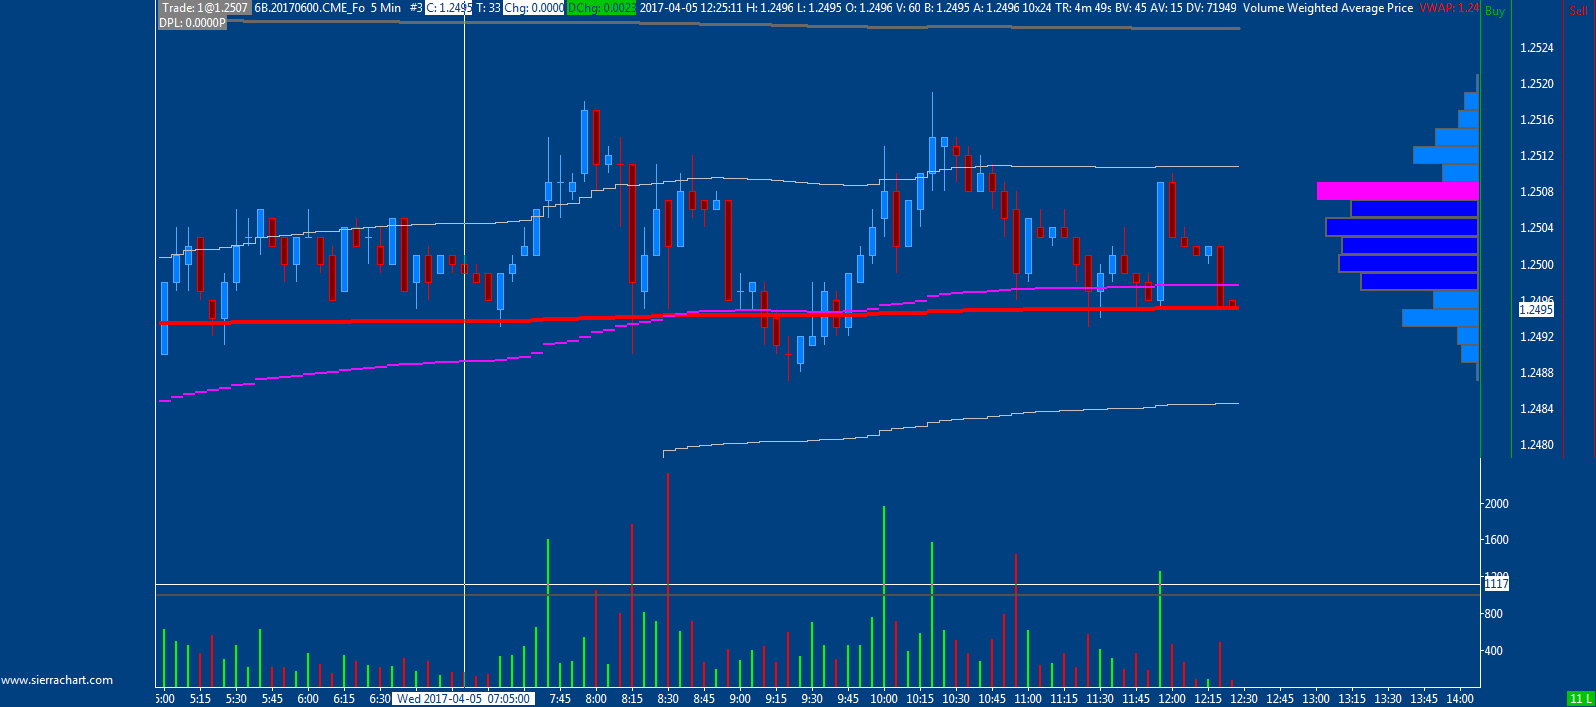Click the 1.2508 price scale label

[x=1537, y=192]
